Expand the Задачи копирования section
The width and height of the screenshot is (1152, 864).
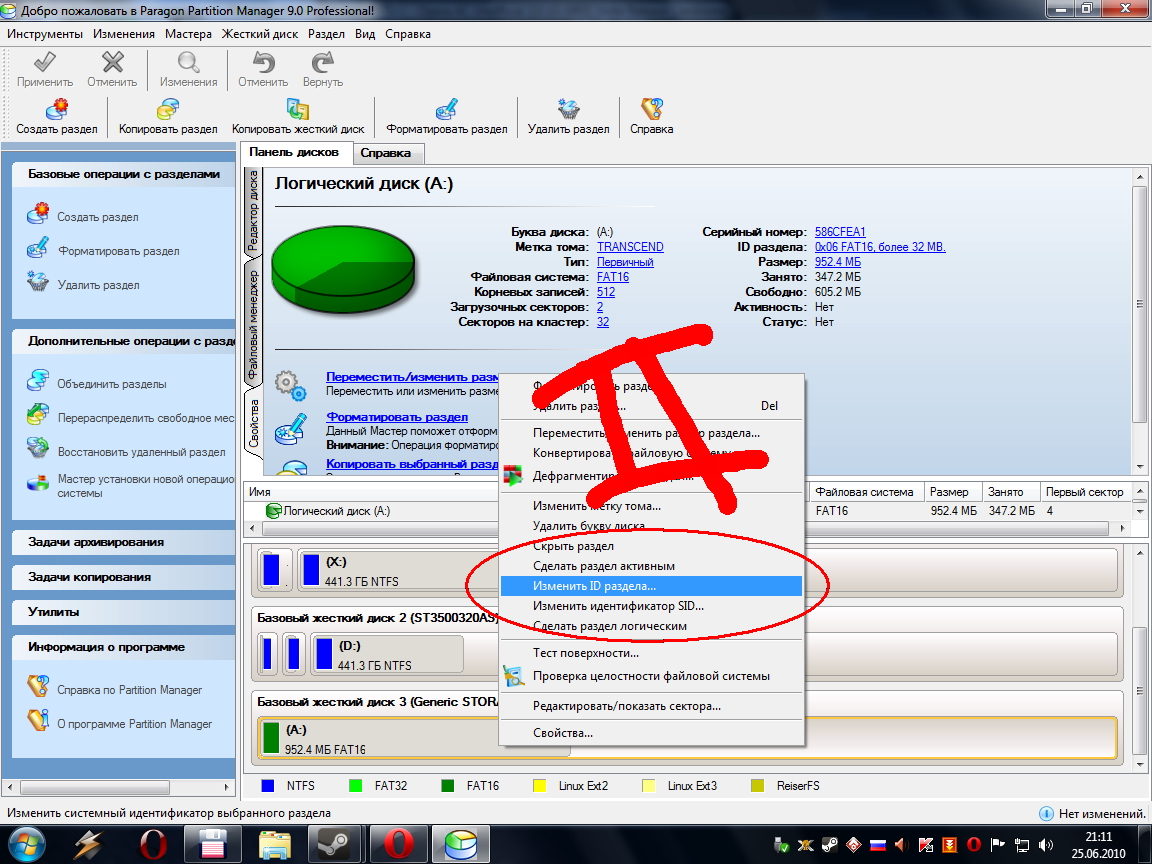point(123,577)
